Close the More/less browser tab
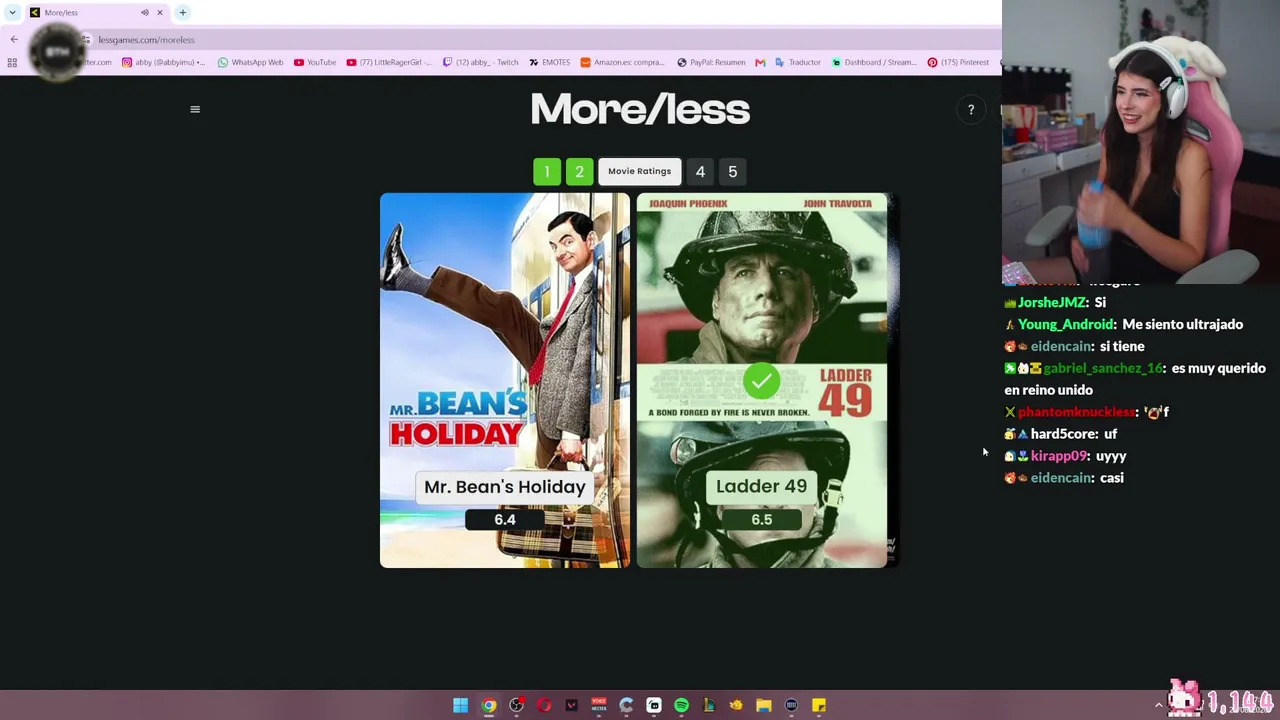This screenshot has height=720, width=1280. pyautogui.click(x=159, y=12)
